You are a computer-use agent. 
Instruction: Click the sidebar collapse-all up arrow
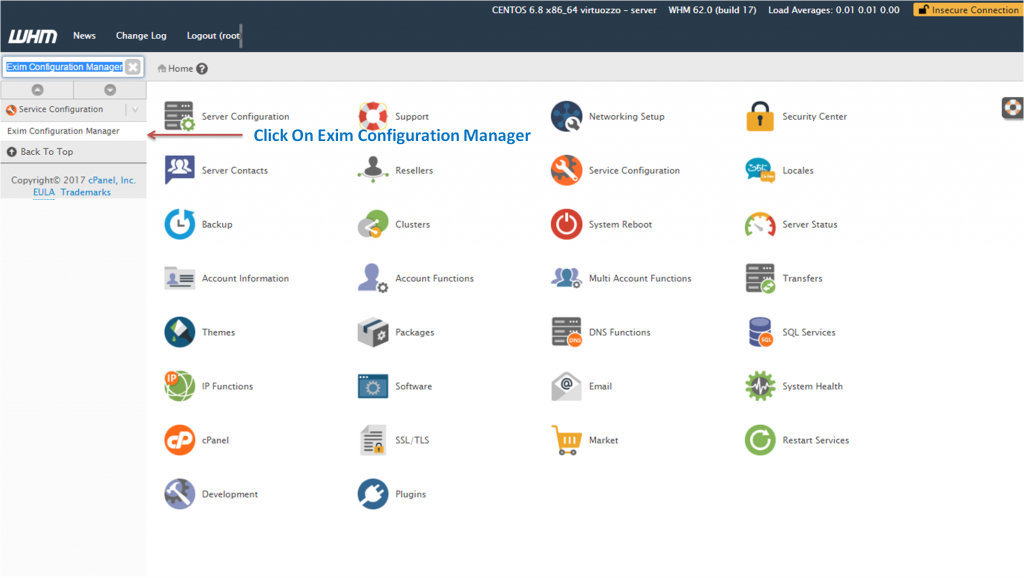click(37, 90)
